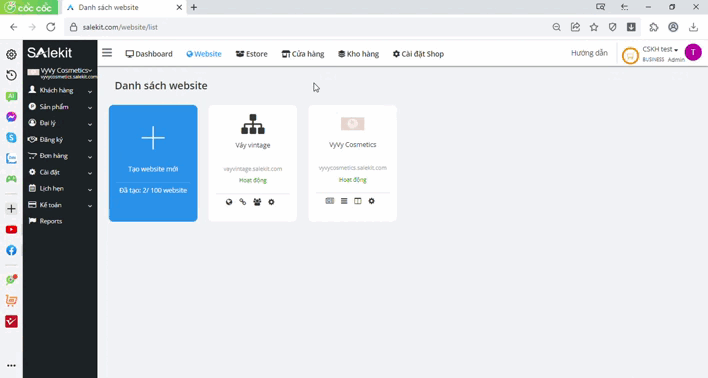Click list lines icon on VyVy Cosmetics card

[x=344, y=201]
